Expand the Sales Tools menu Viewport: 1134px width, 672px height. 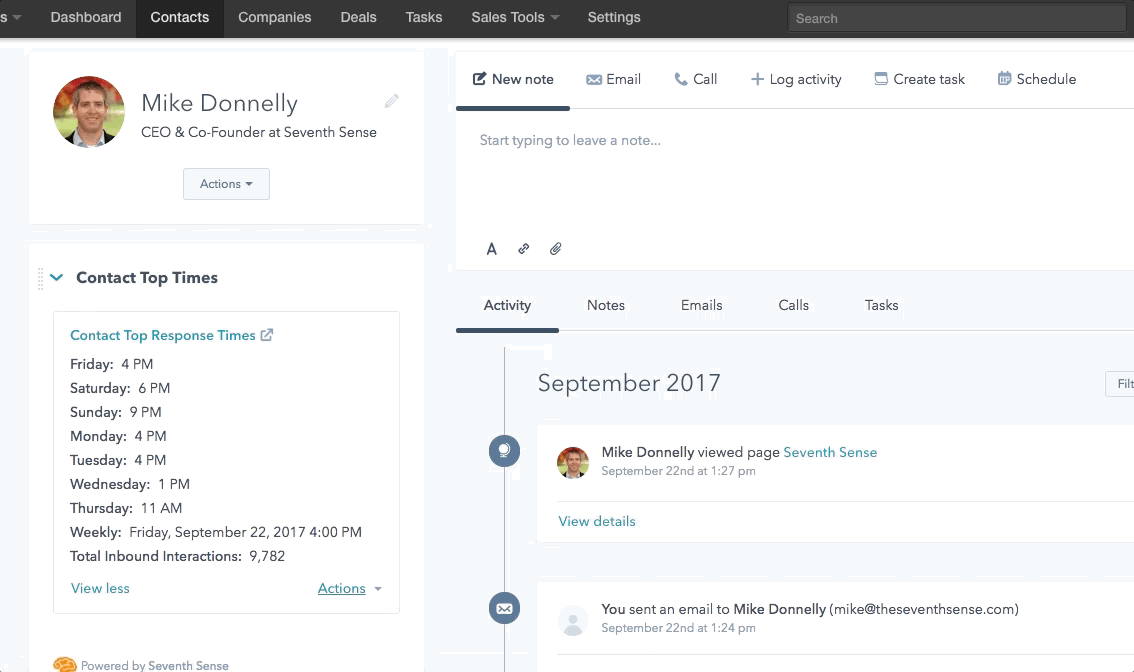[515, 17]
